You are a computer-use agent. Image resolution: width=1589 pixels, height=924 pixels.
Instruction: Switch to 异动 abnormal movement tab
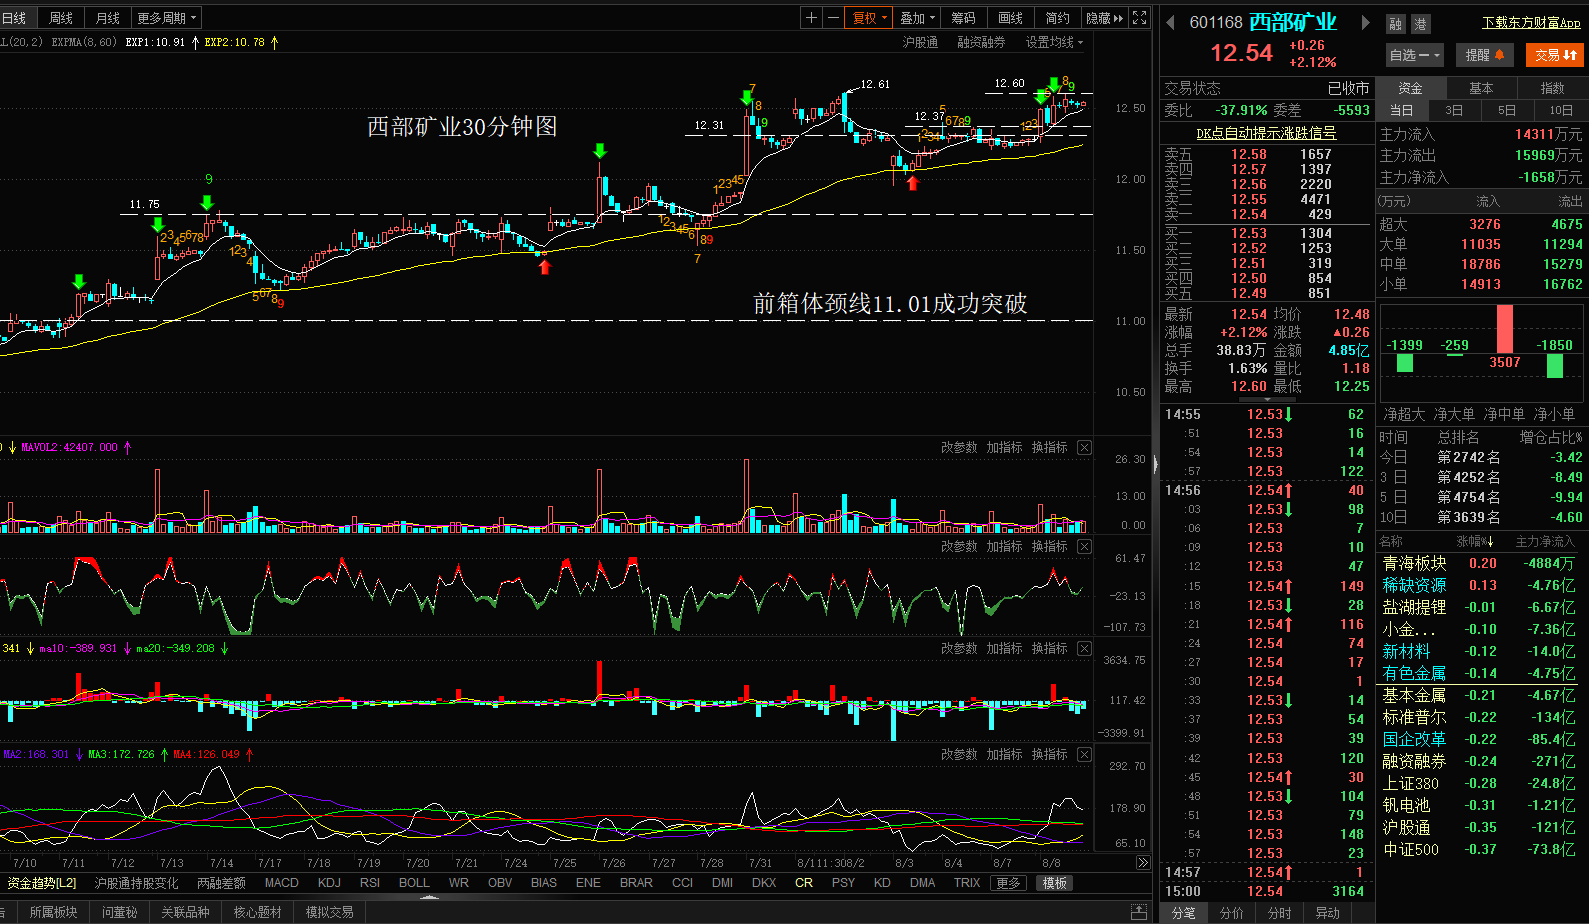tap(1327, 913)
